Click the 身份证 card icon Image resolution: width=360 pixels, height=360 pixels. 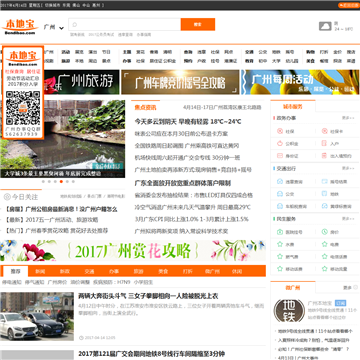pyautogui.click(x=280, y=156)
